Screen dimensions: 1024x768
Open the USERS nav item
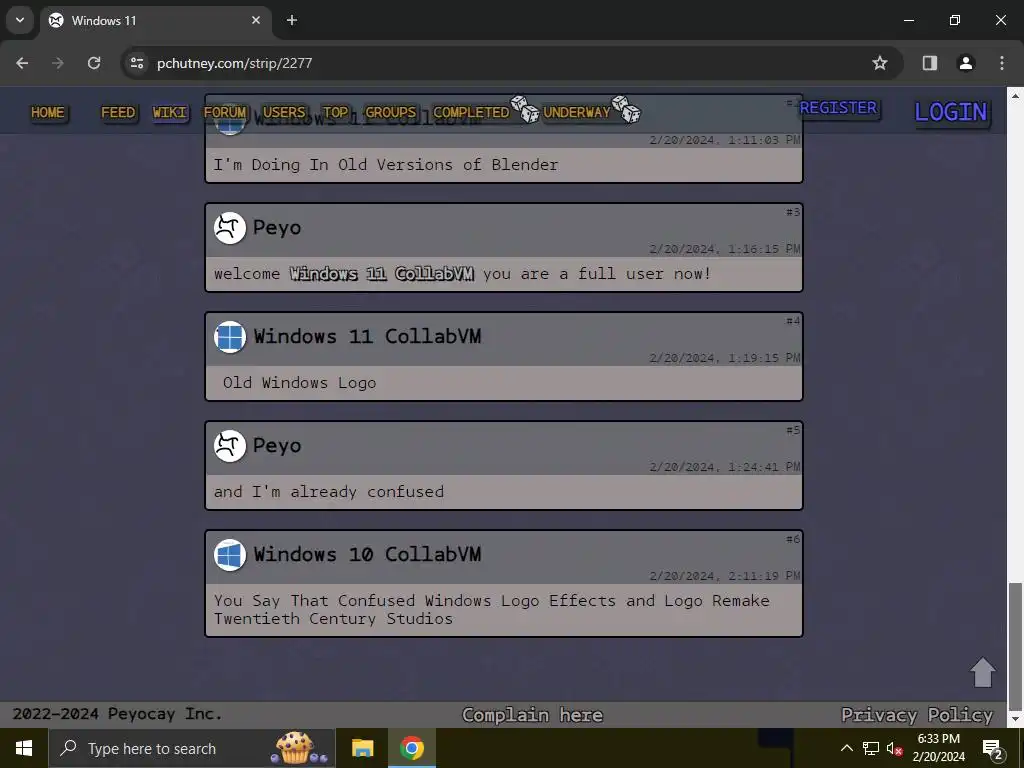pyautogui.click(x=284, y=112)
